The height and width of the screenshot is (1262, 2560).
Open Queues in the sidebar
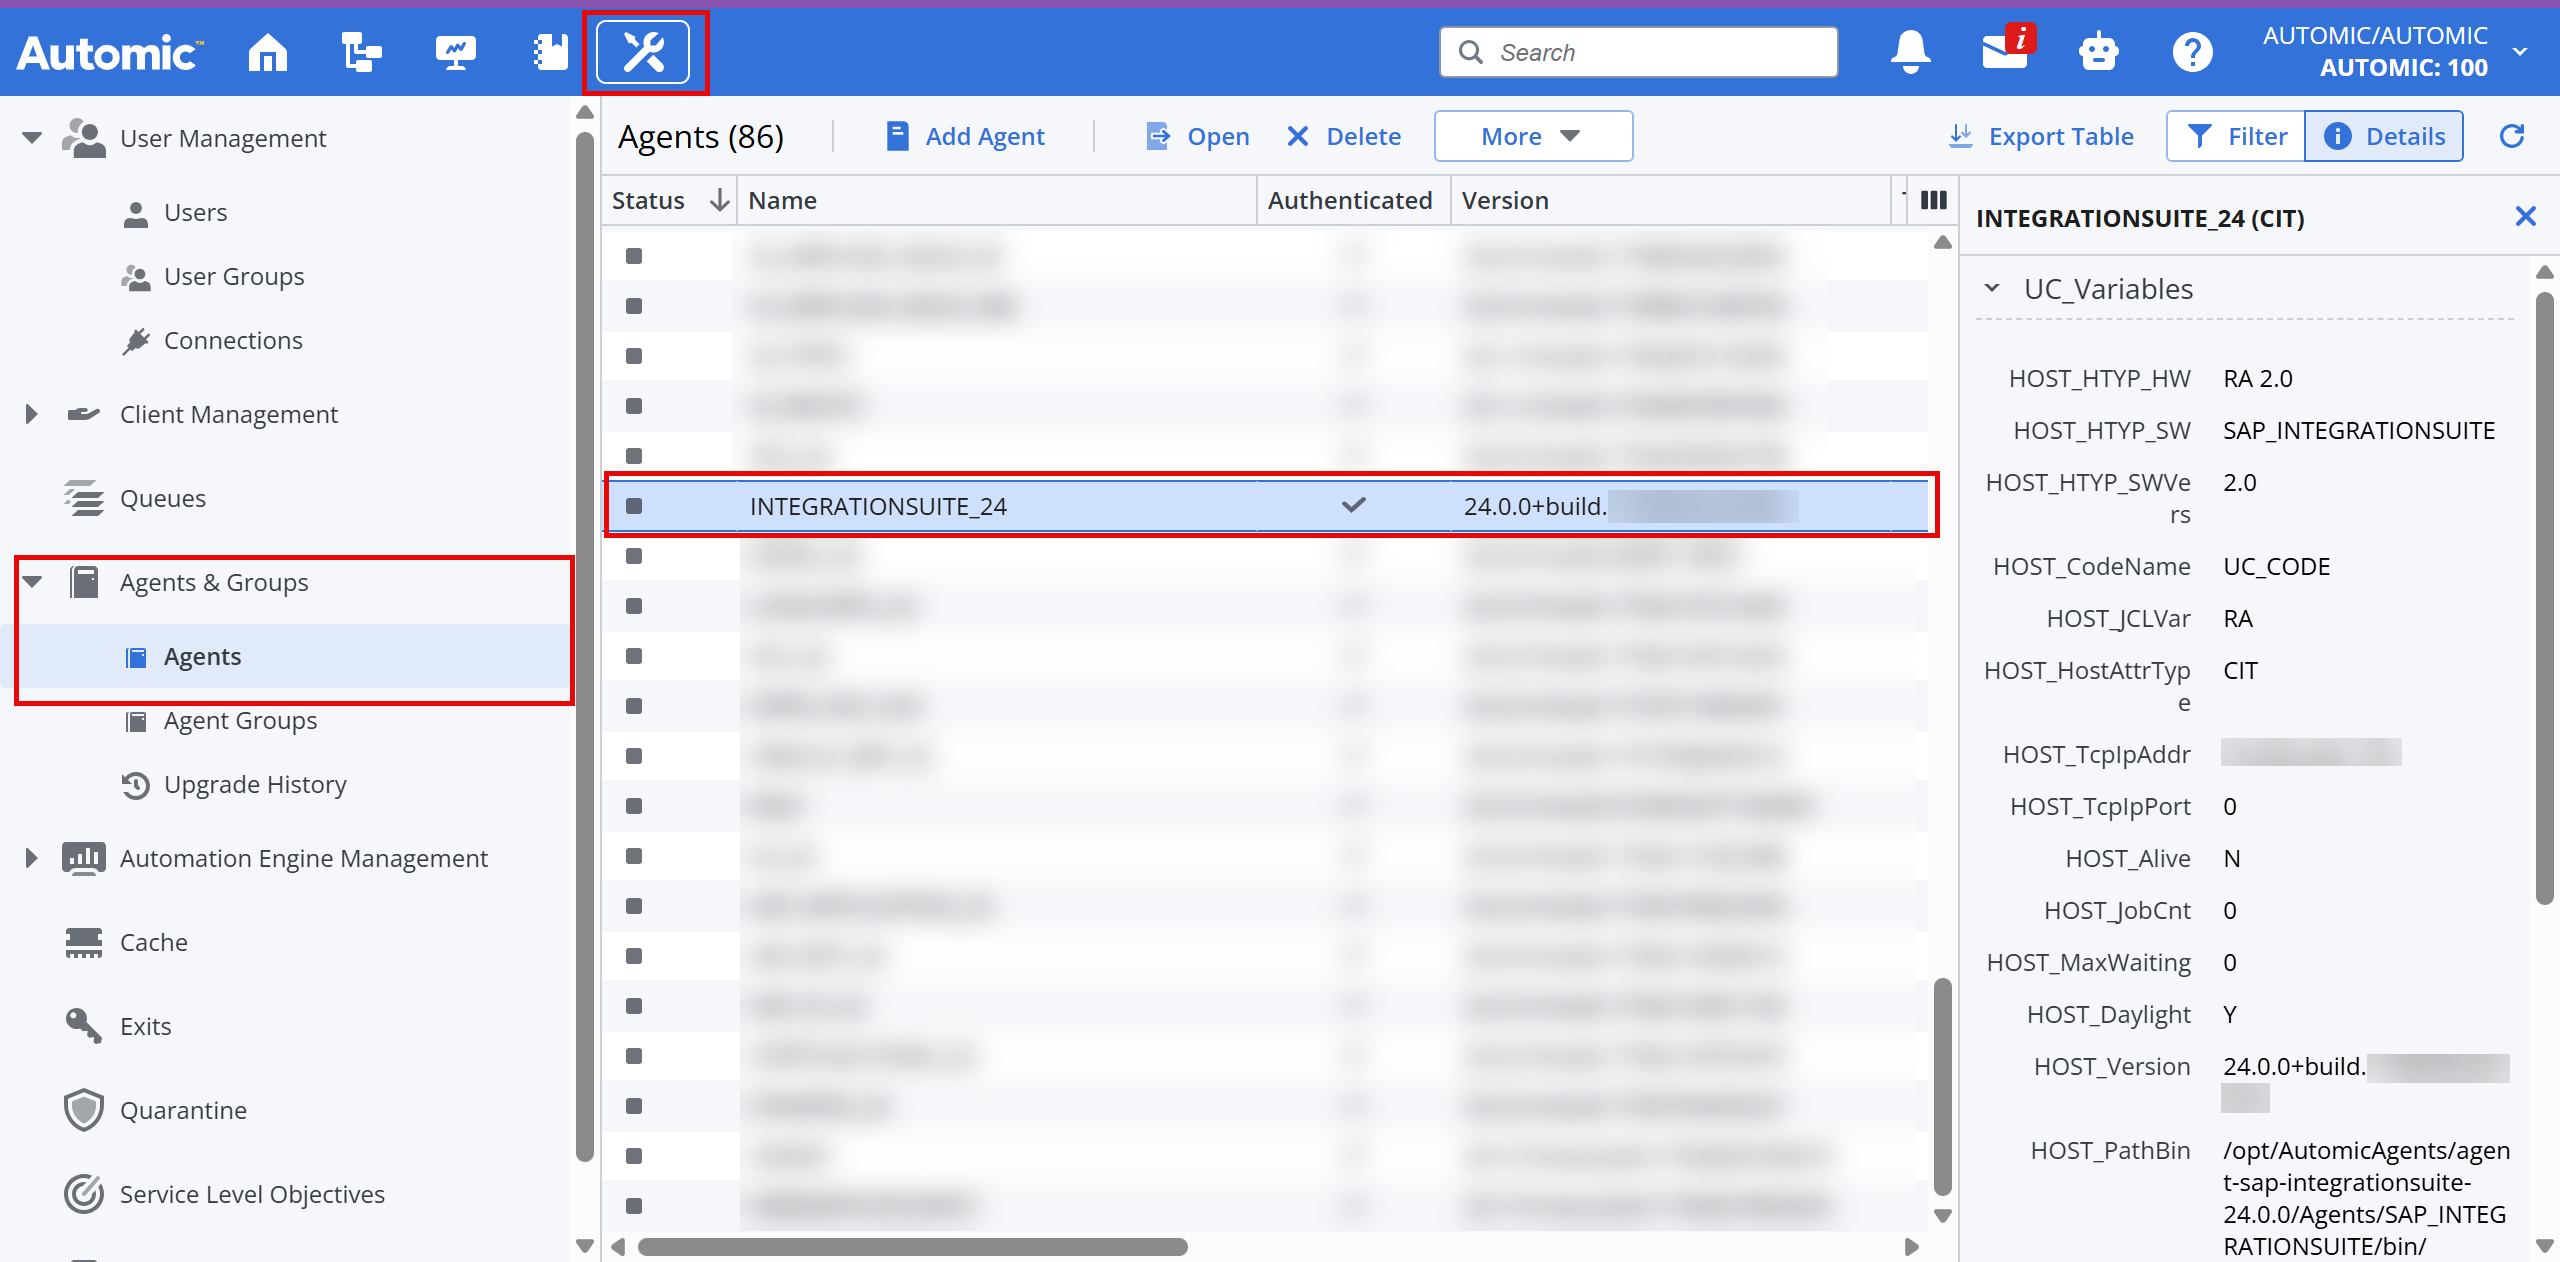163,498
